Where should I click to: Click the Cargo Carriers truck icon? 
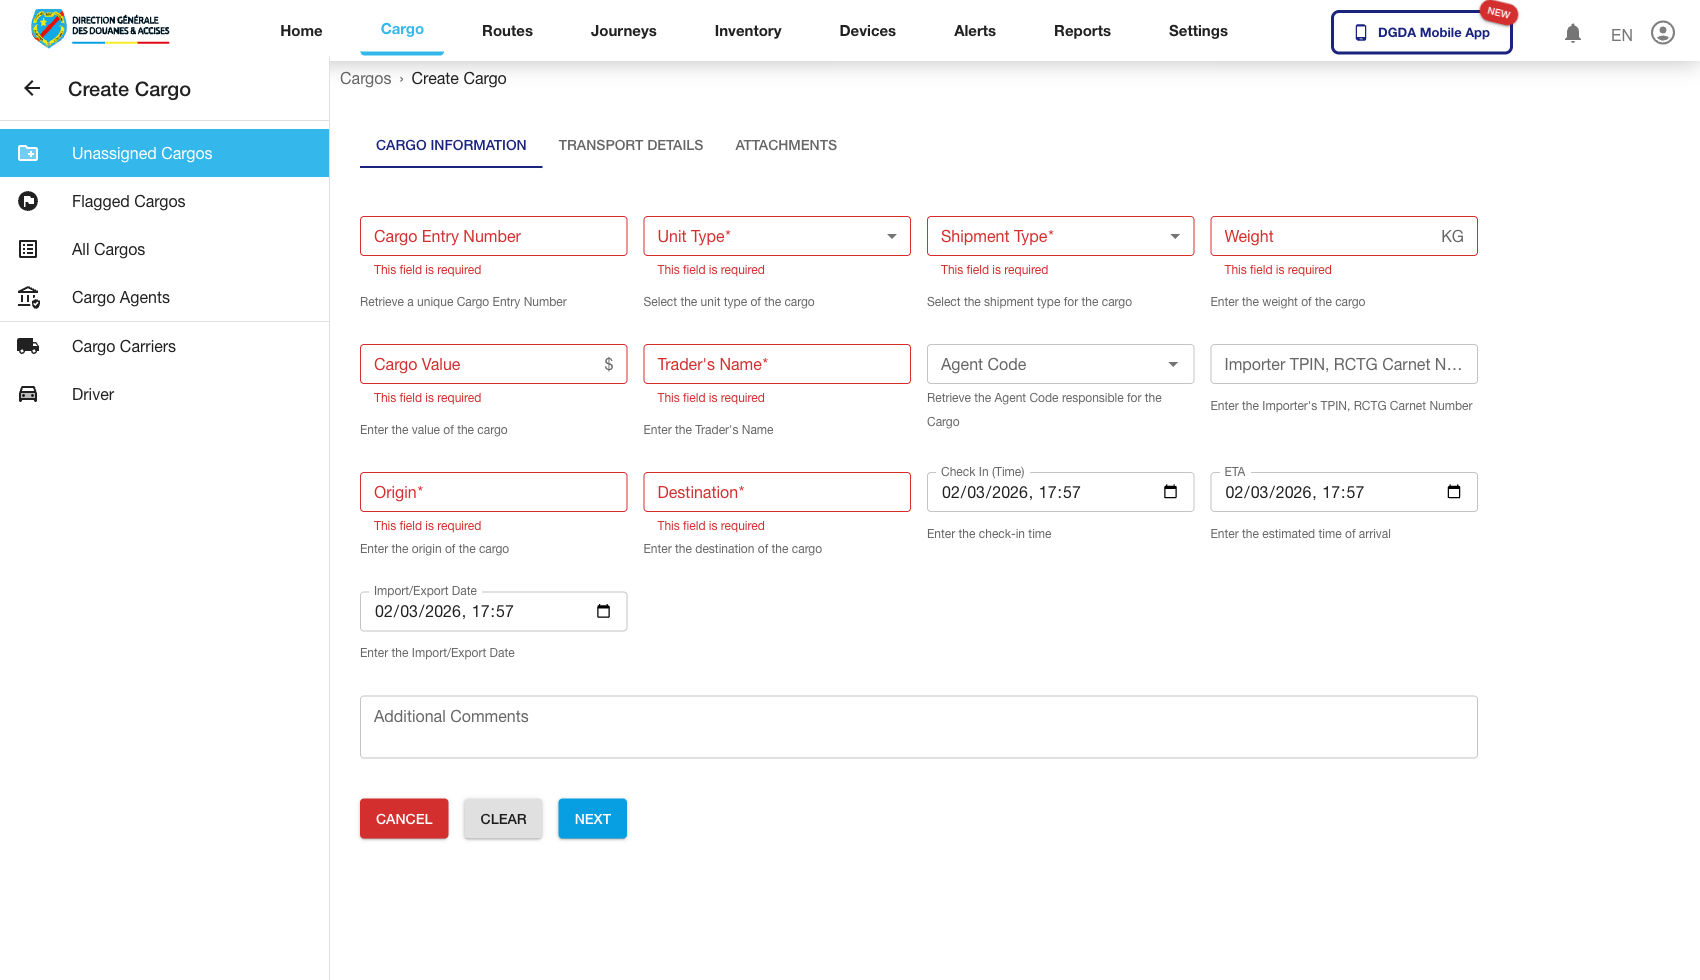click(28, 347)
